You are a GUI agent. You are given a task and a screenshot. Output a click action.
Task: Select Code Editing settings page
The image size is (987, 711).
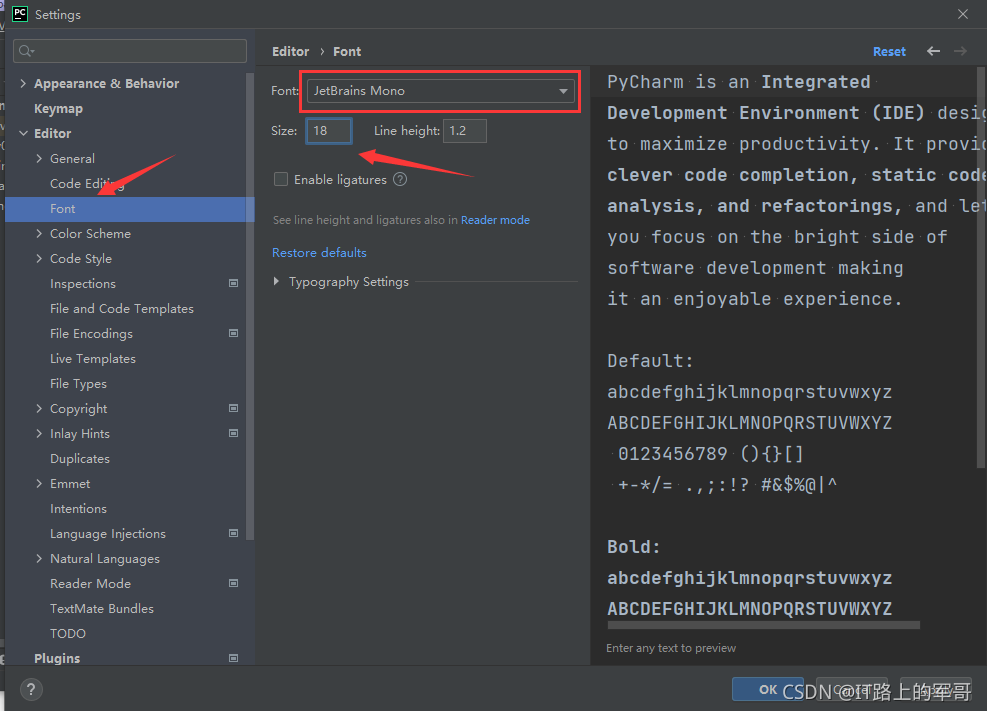click(x=87, y=184)
